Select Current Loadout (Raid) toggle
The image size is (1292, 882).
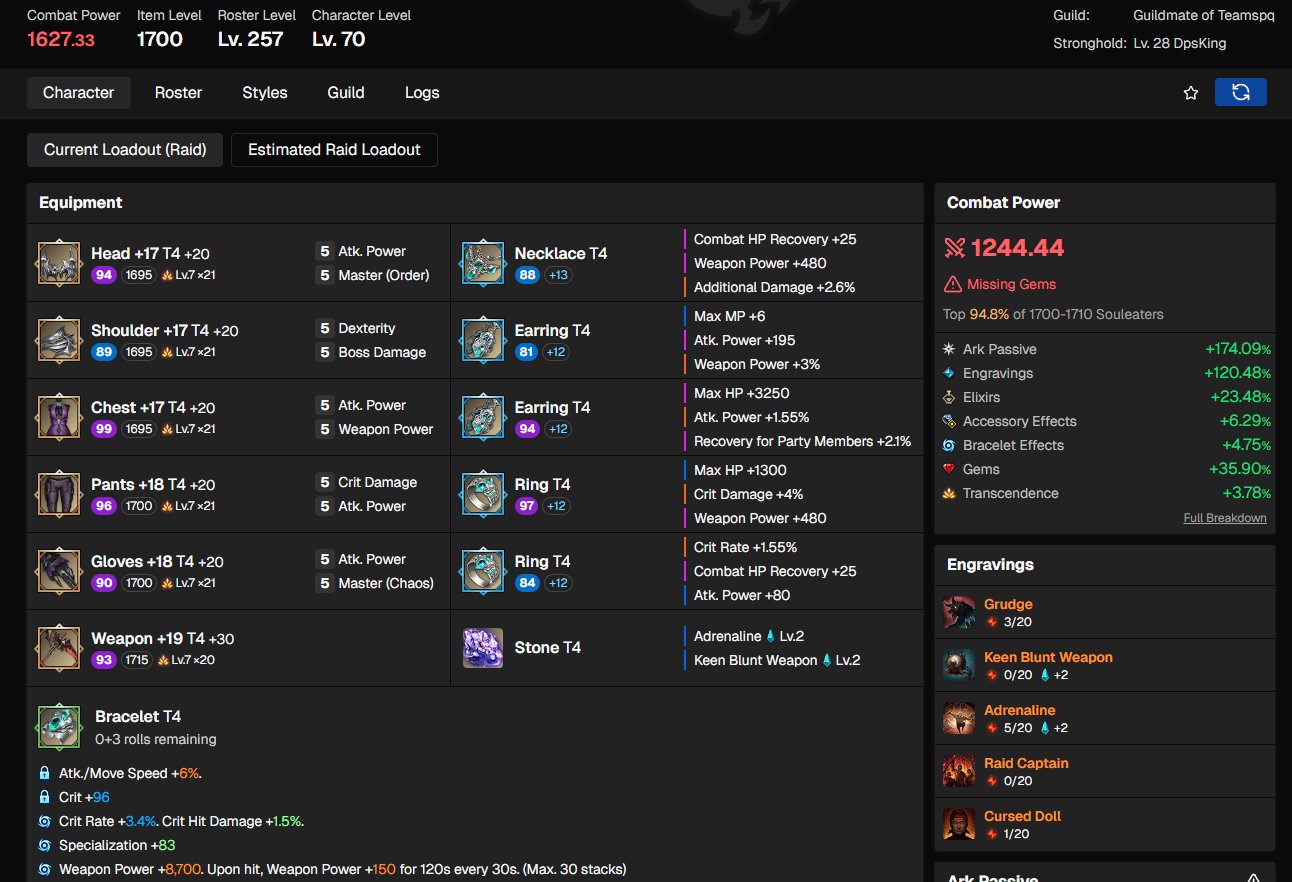point(125,150)
